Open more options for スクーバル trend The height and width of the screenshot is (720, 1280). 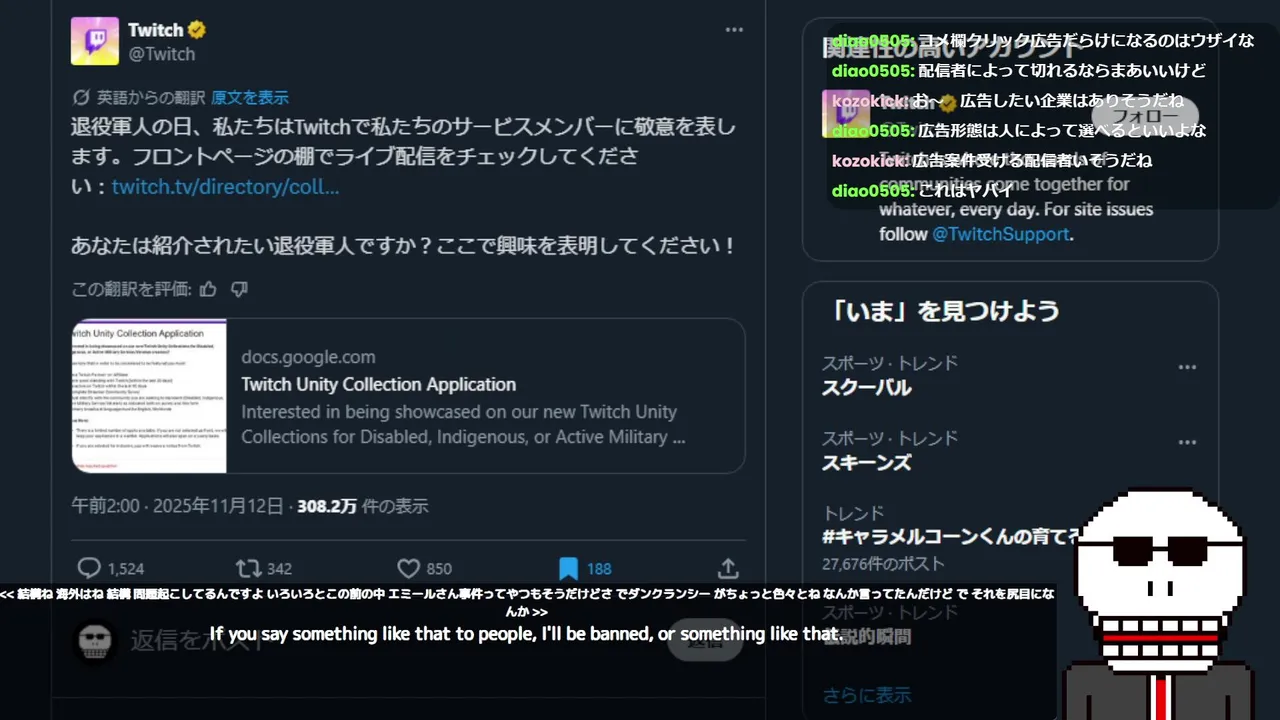[x=1187, y=367]
